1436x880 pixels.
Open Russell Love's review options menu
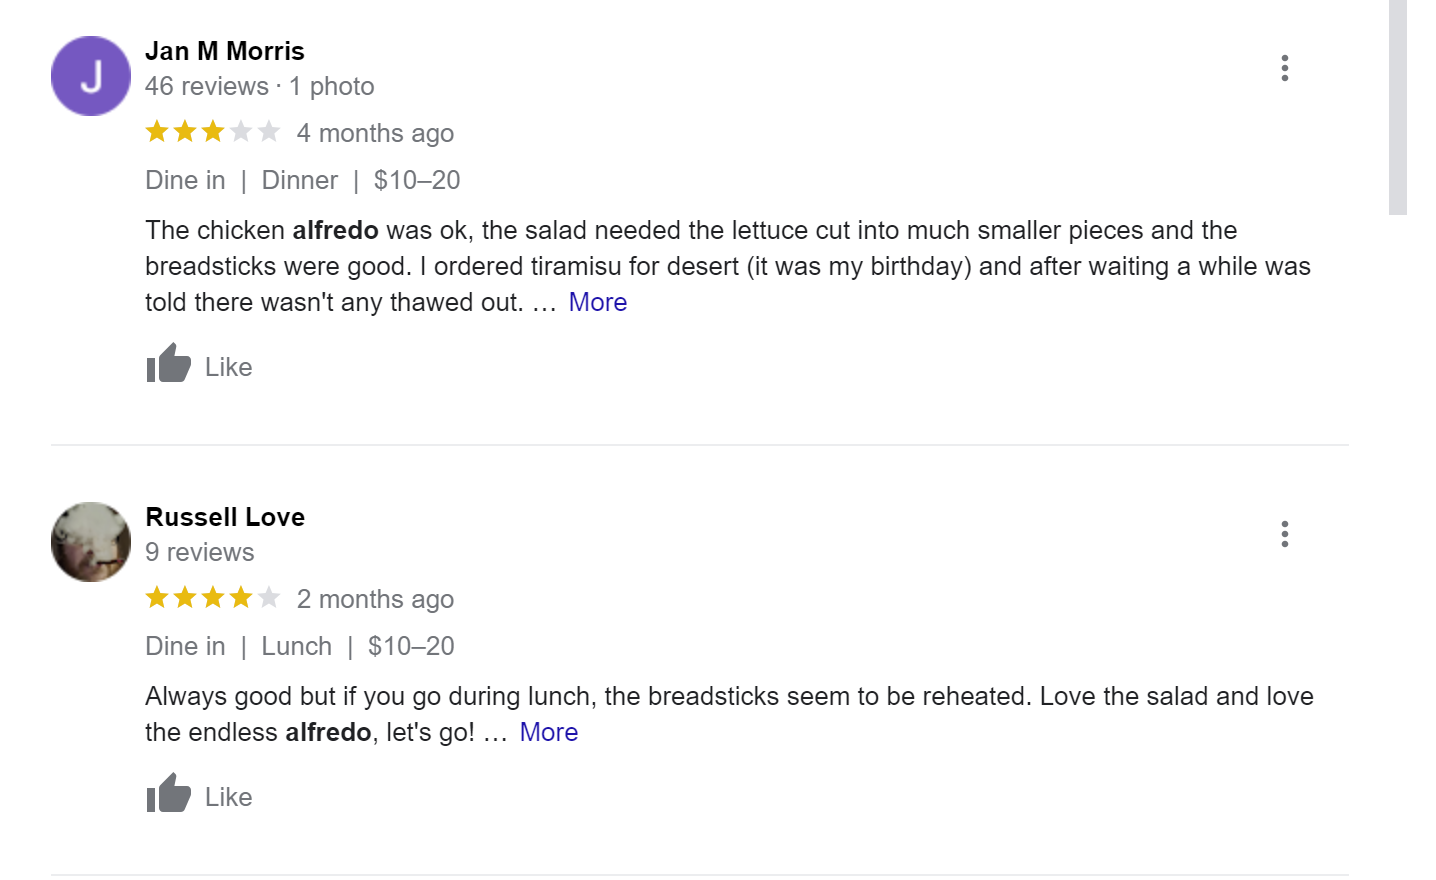pyautogui.click(x=1284, y=534)
